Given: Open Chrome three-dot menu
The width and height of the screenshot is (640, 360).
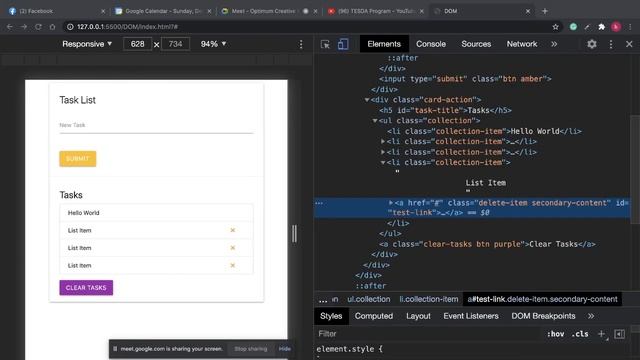Looking at the screenshot, I should pyautogui.click(x=630, y=27).
